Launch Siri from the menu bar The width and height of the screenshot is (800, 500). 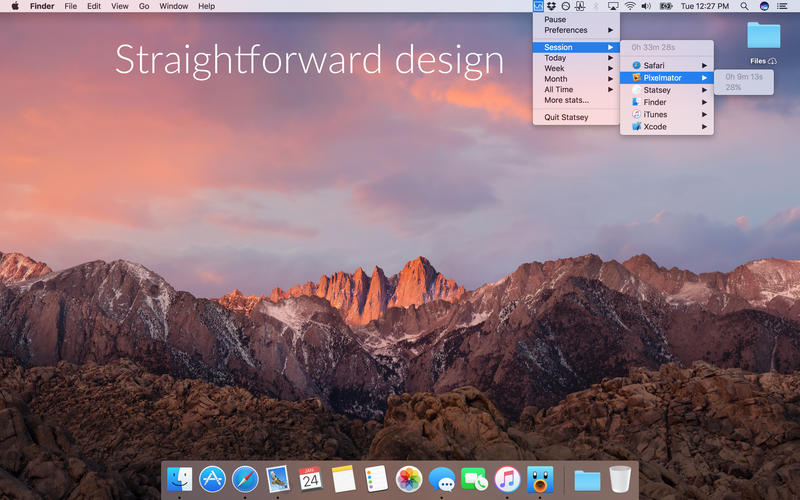pos(764,6)
